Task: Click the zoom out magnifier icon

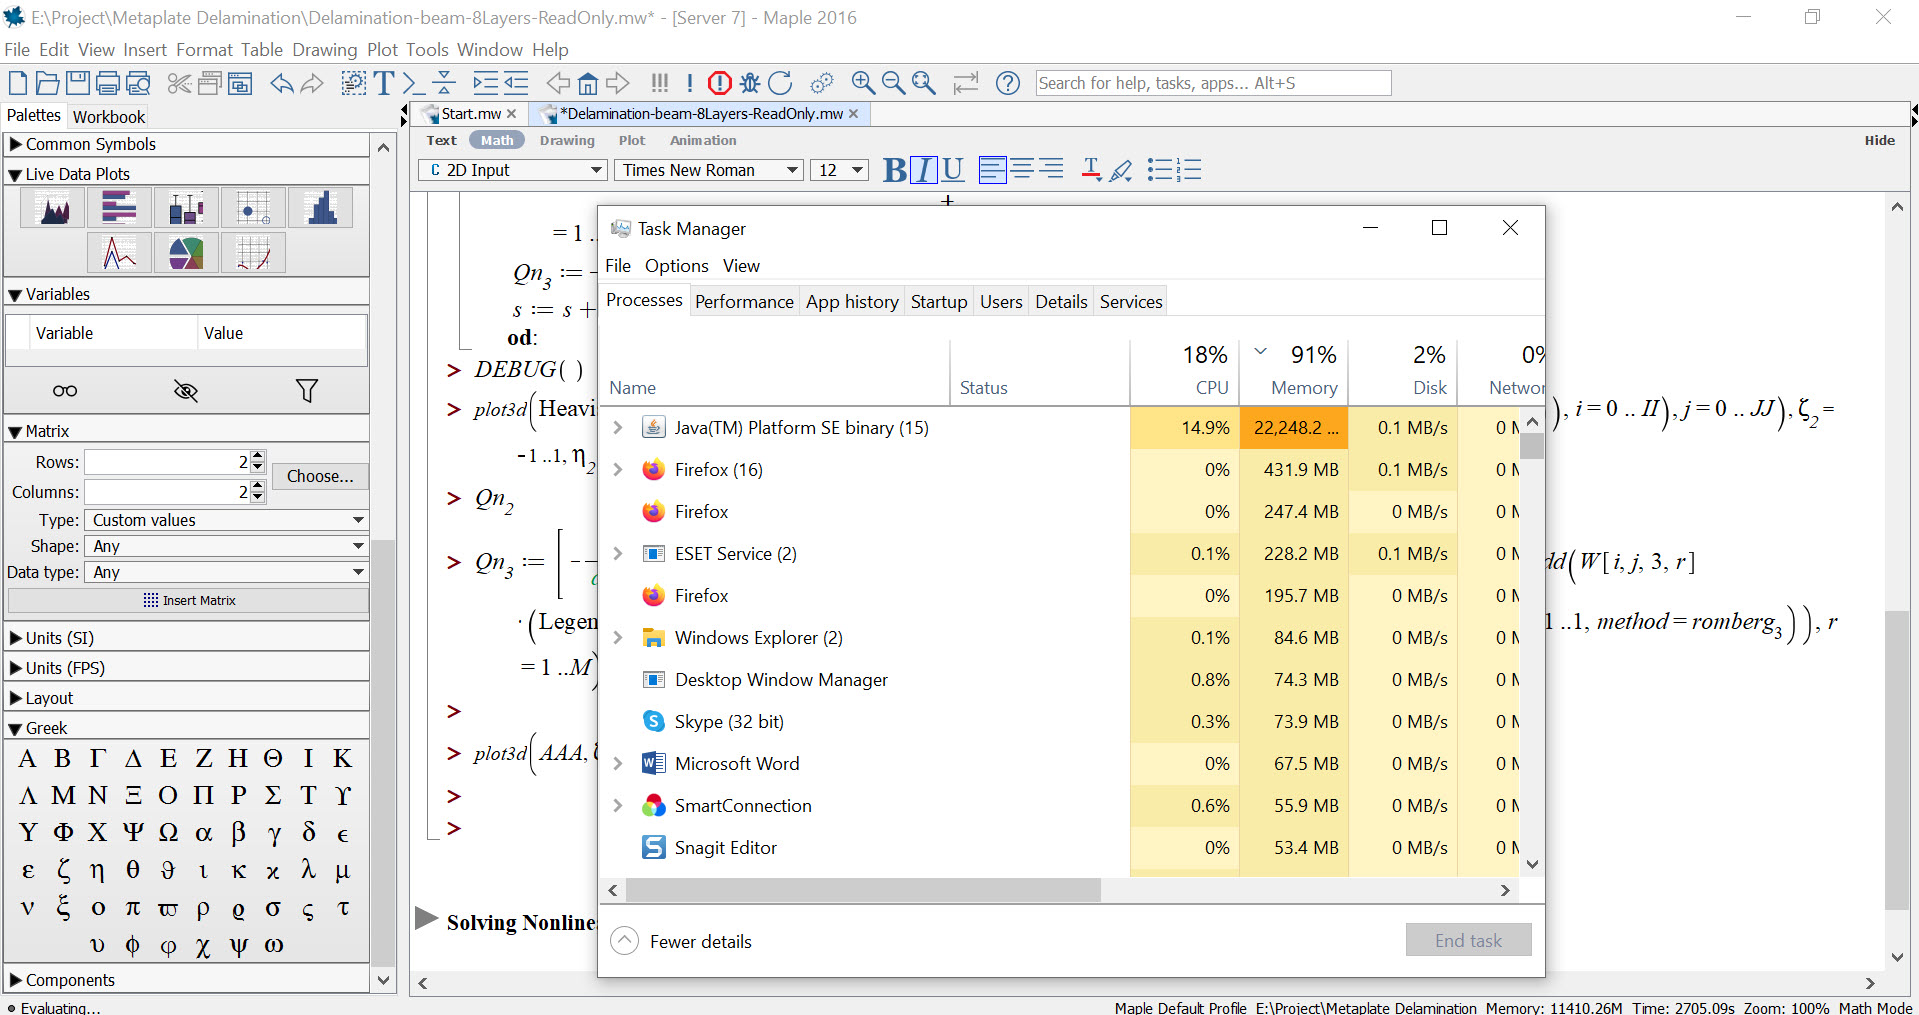Action: coord(893,83)
